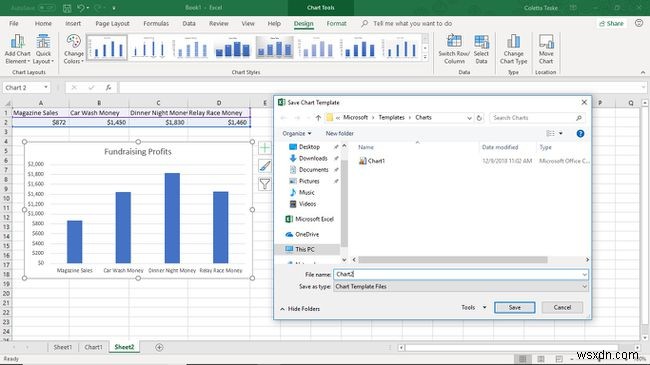Click Save icon in title bar
This screenshot has height=365, width=650.
click(67, 8)
